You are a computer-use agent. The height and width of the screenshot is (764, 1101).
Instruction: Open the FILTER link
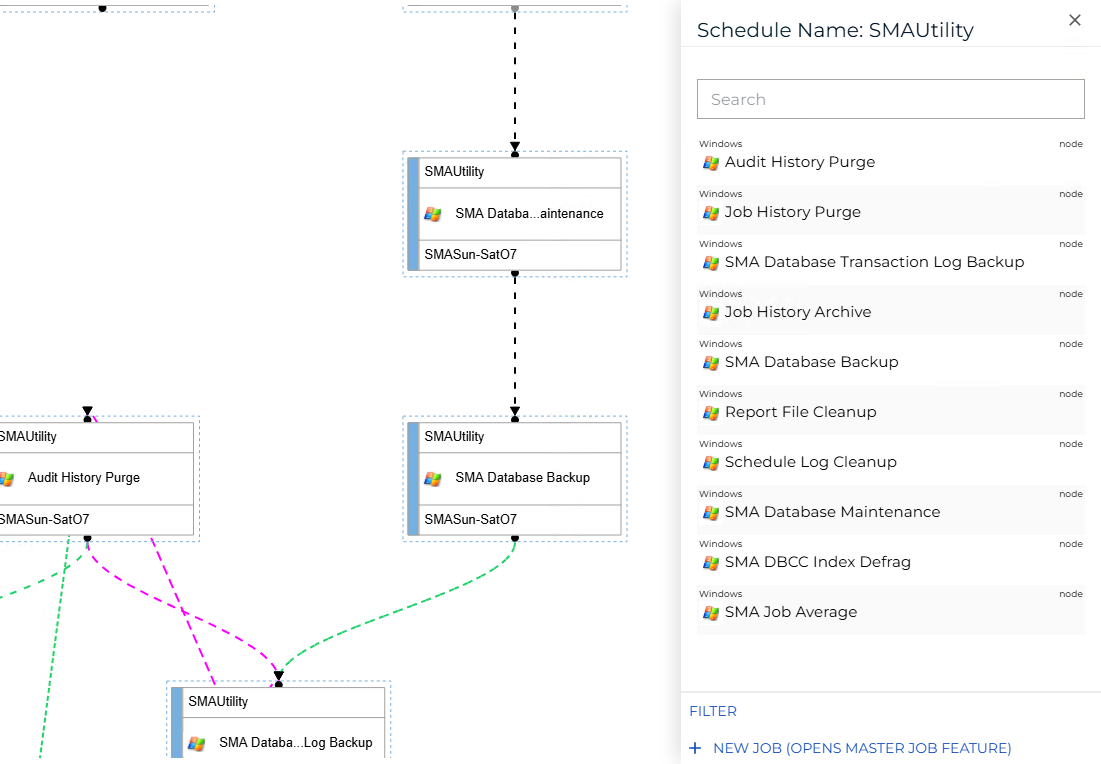click(x=713, y=711)
